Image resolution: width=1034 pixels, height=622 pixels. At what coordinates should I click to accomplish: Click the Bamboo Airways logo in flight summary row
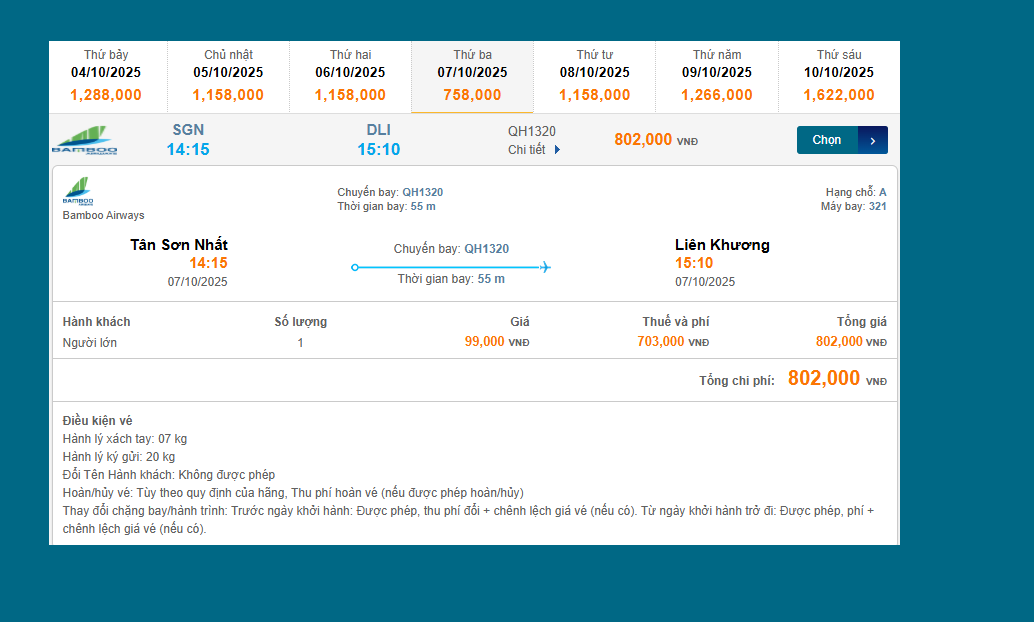(x=85, y=140)
